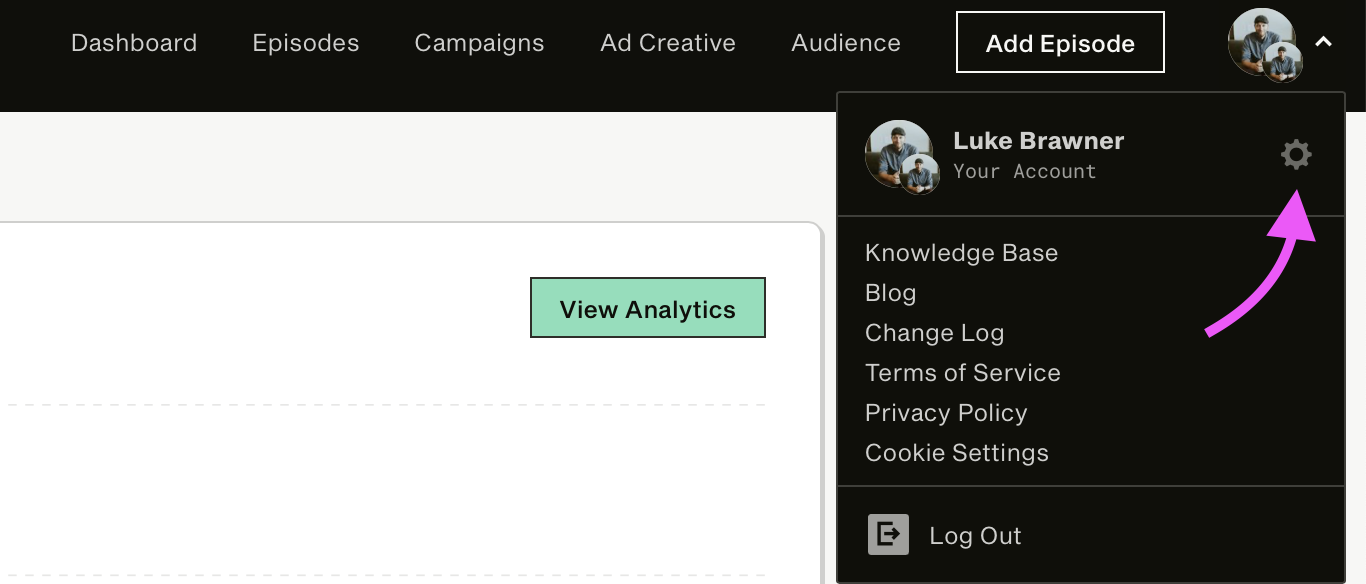Open account settings gear icon
The height and width of the screenshot is (584, 1366).
tap(1296, 154)
